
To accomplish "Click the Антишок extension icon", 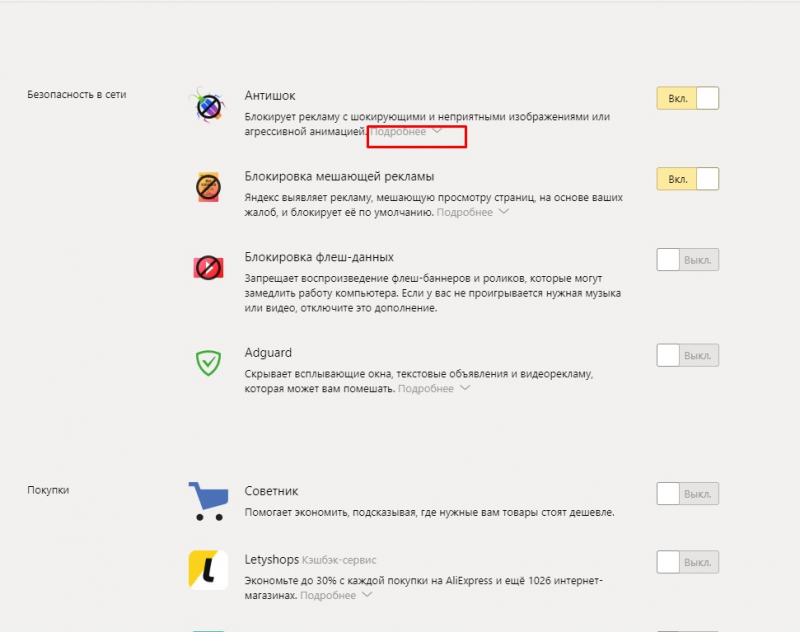I will tap(208, 105).
